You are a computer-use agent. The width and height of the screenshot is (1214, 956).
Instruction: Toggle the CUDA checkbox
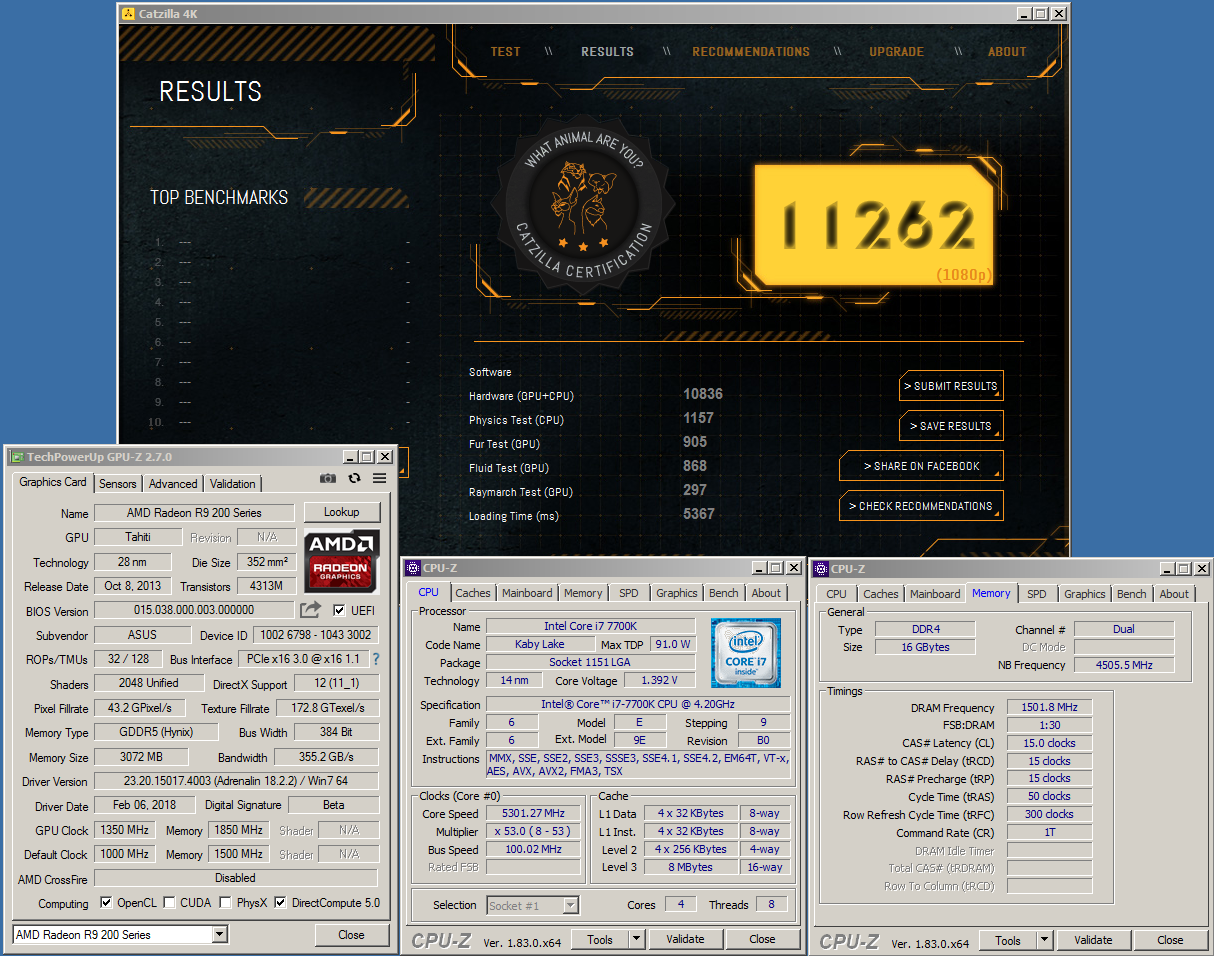(169, 903)
